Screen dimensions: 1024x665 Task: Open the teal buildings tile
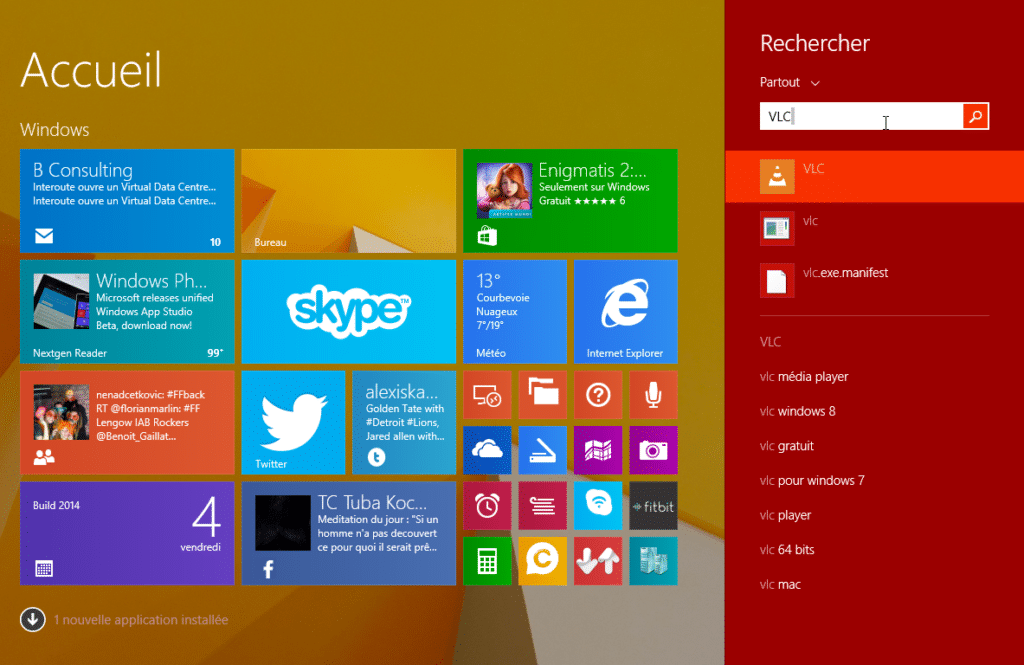[654, 561]
